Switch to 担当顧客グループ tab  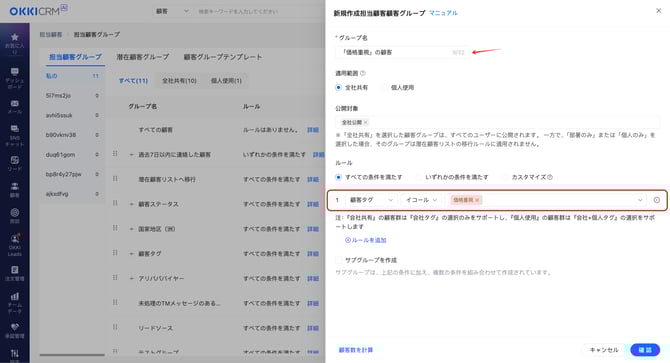click(x=75, y=57)
